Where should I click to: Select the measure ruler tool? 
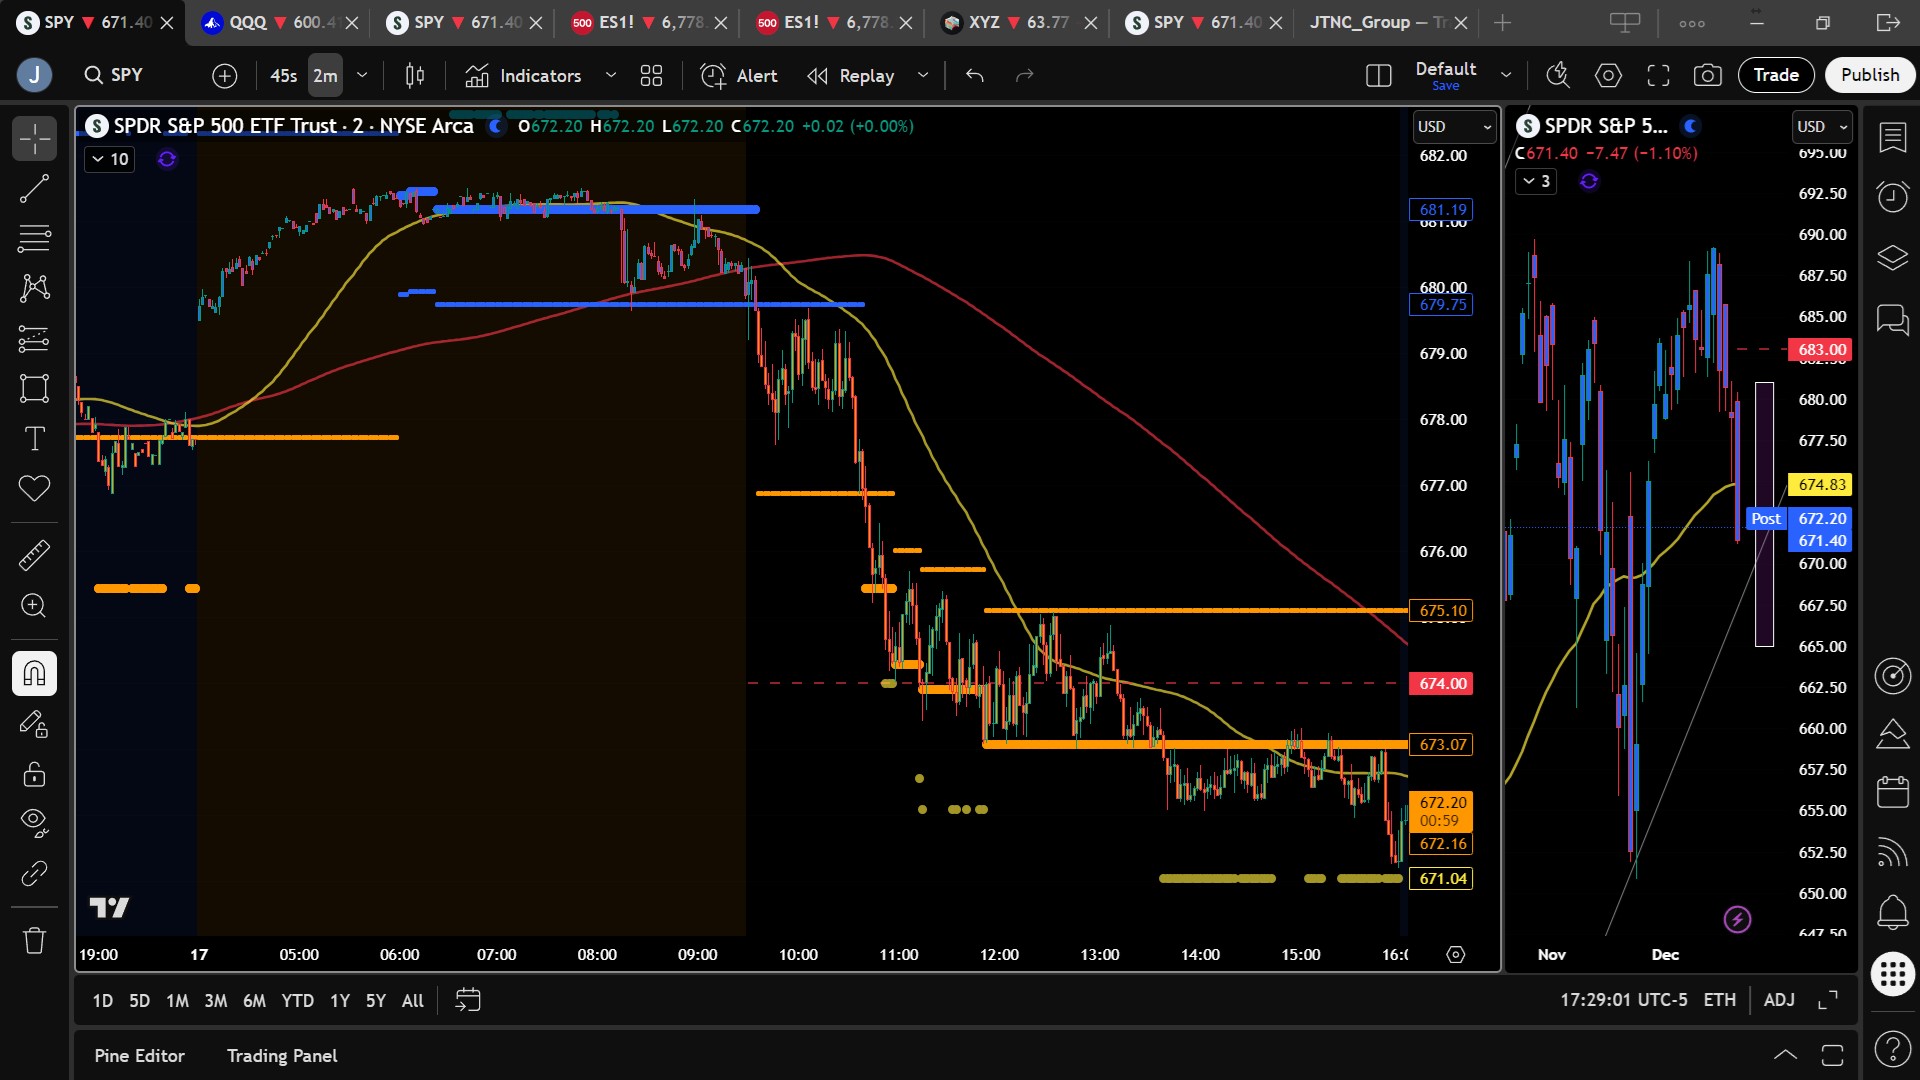(34, 555)
